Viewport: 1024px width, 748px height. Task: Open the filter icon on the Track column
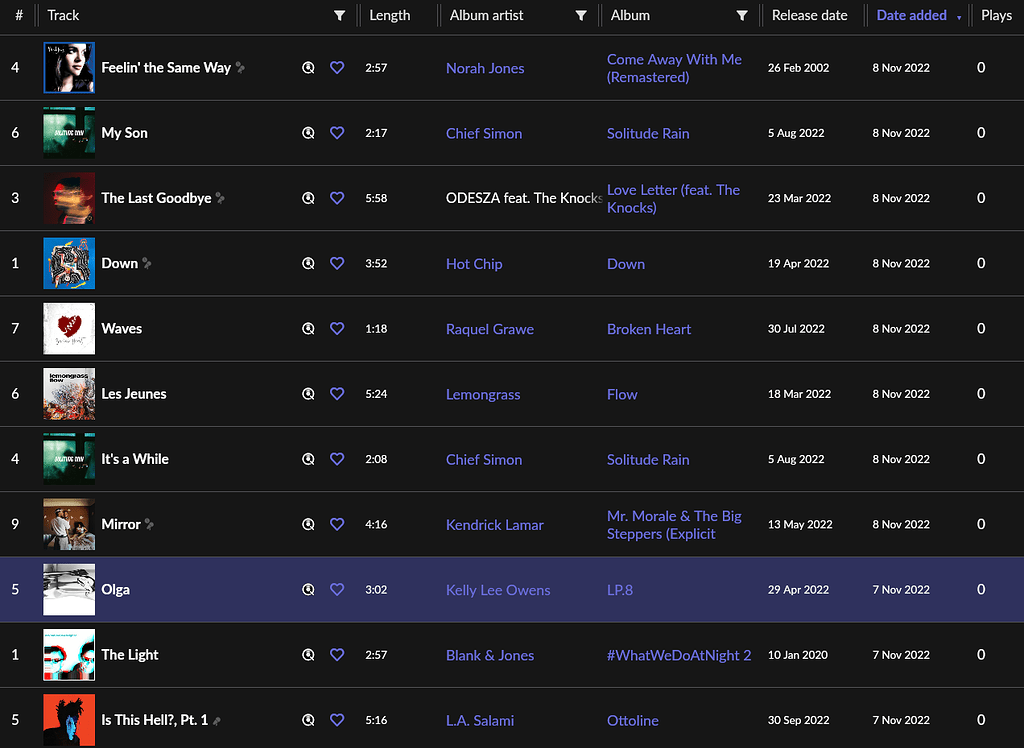click(x=339, y=15)
